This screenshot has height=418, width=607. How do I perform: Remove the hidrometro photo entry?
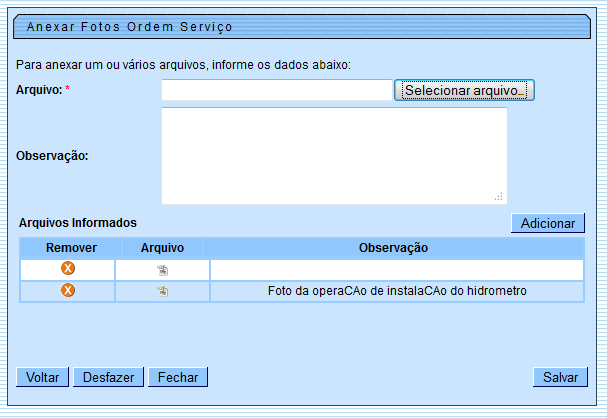coord(68,291)
